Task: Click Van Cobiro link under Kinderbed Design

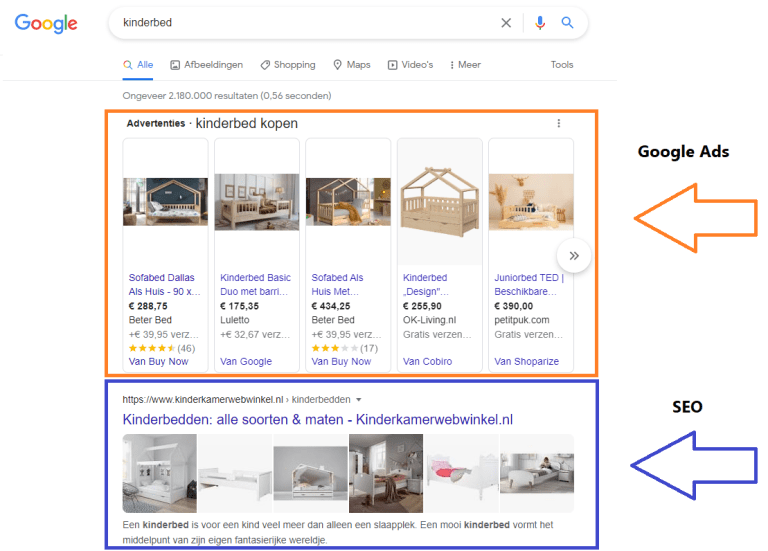Action: tap(427, 361)
